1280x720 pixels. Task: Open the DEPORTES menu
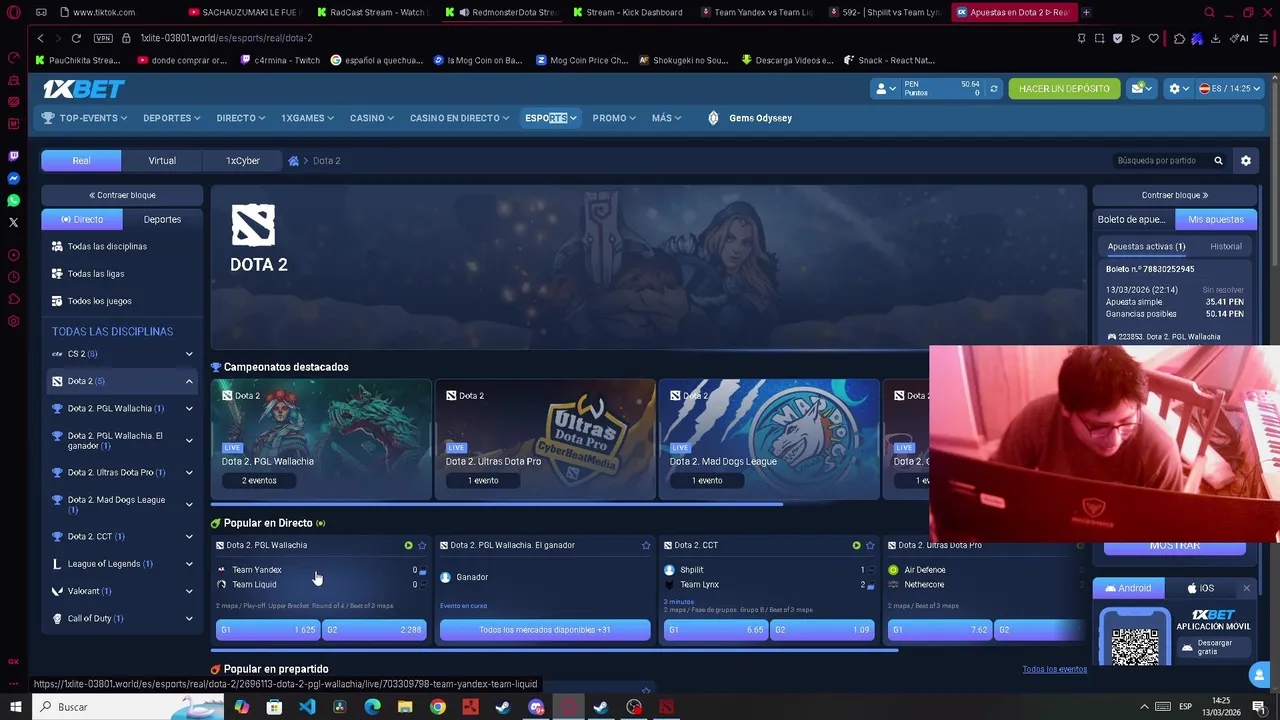(x=171, y=118)
